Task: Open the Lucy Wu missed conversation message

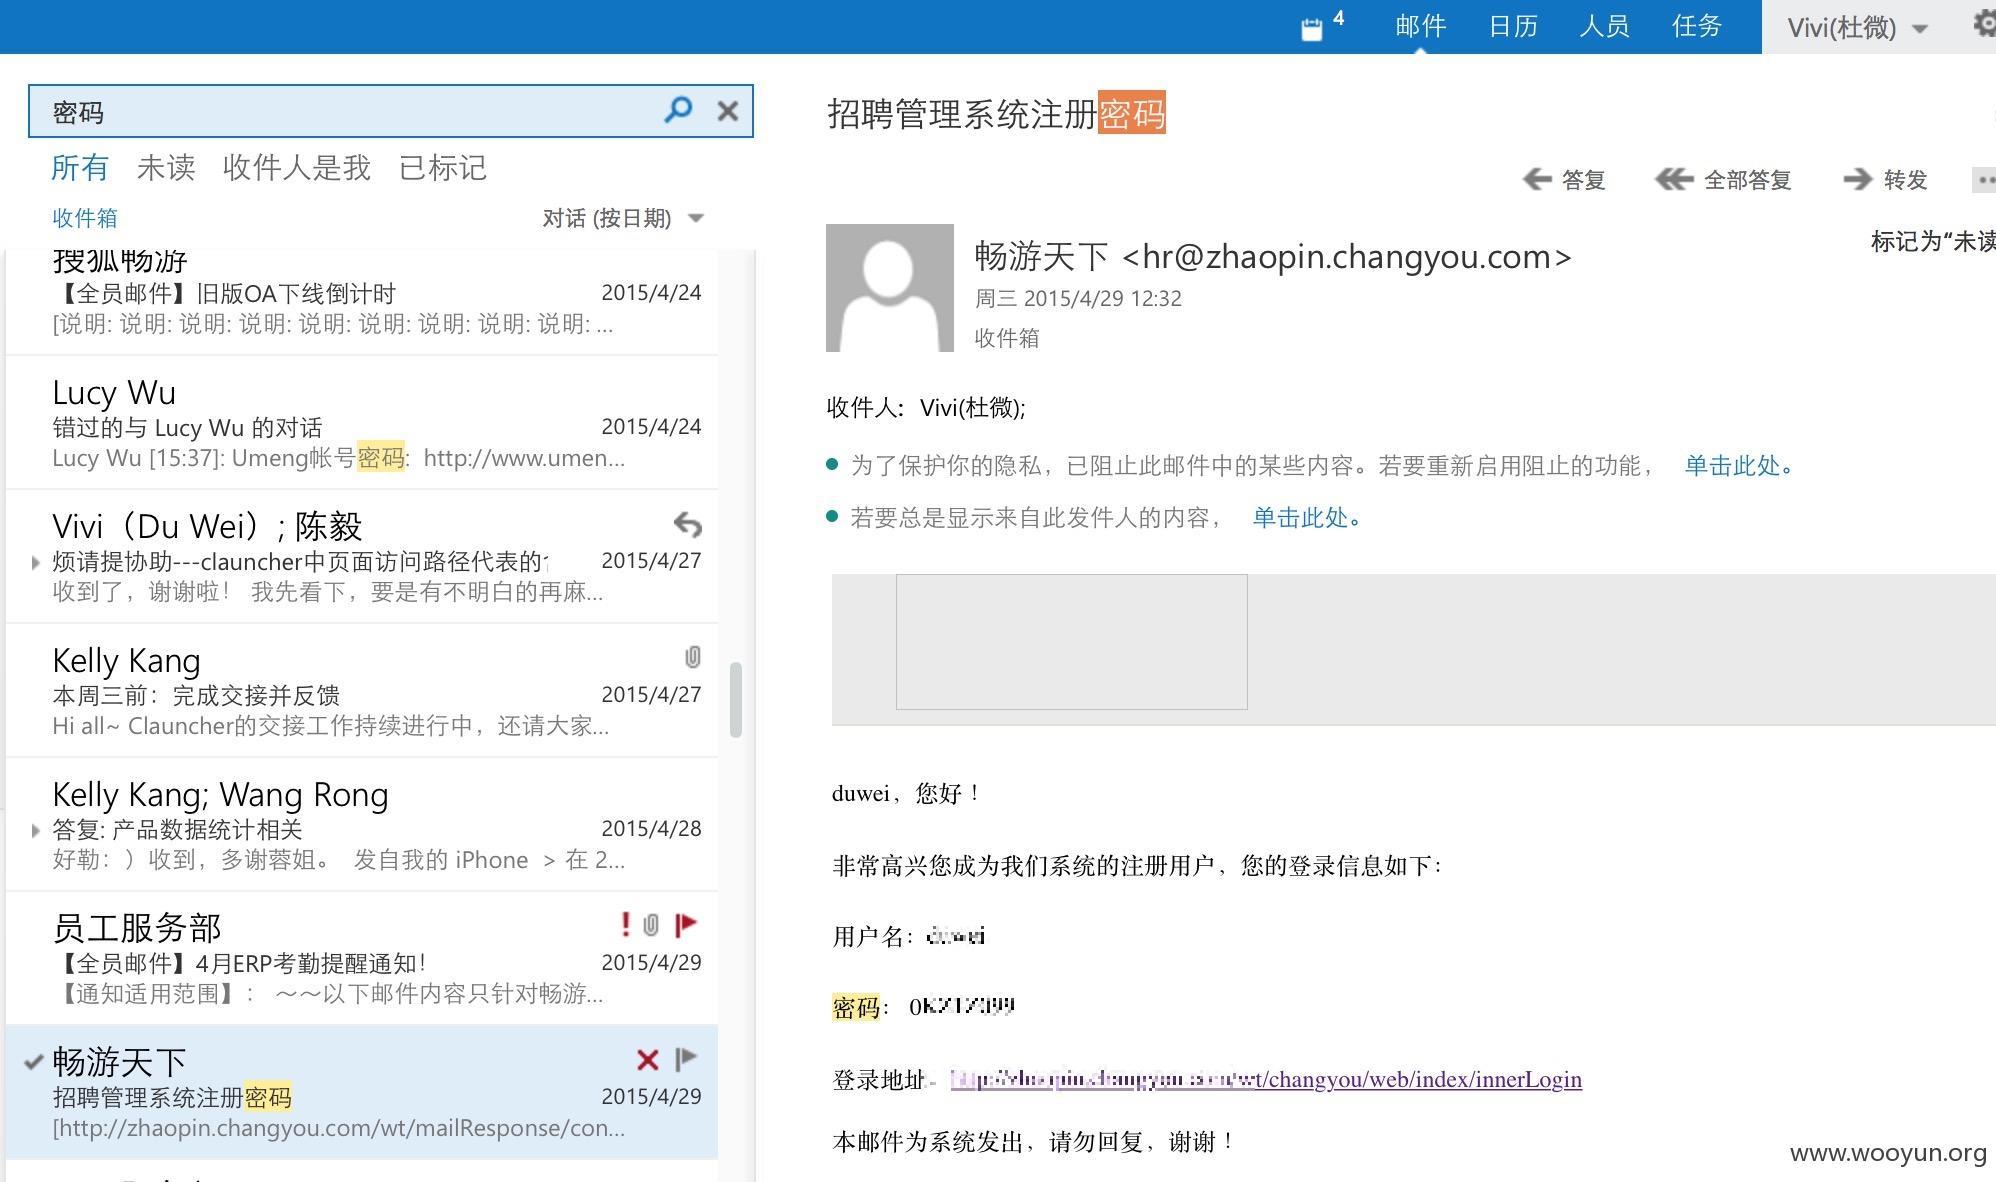Action: (362, 423)
